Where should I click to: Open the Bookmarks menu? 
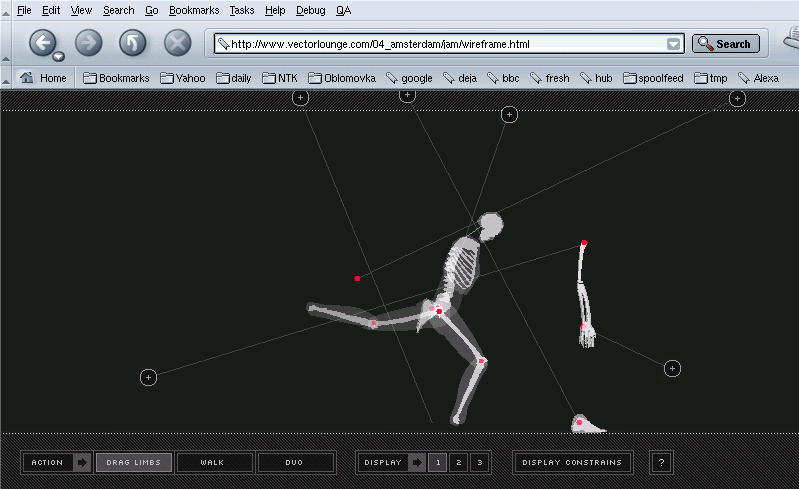coord(194,10)
